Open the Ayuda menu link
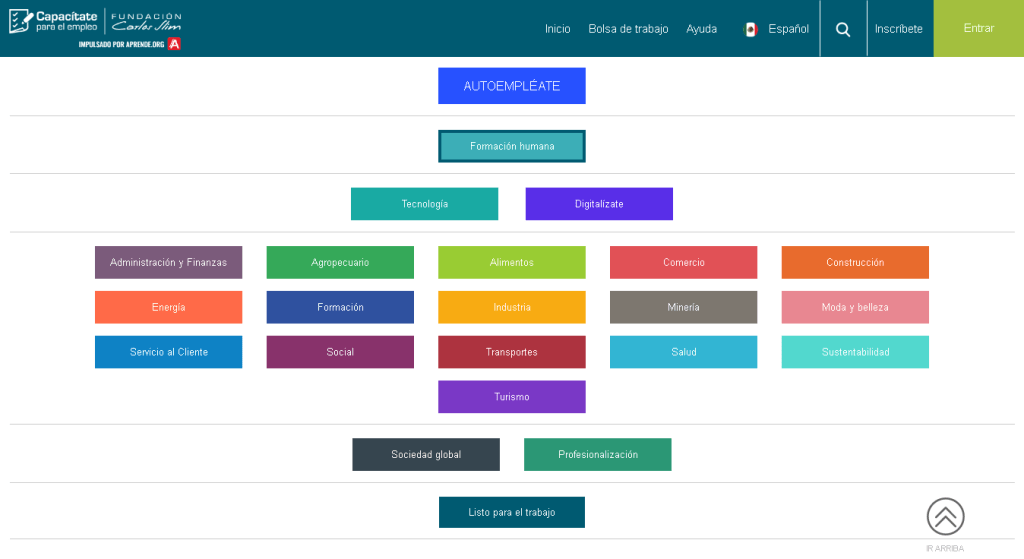Image resolution: width=1024 pixels, height=559 pixels. (x=701, y=29)
